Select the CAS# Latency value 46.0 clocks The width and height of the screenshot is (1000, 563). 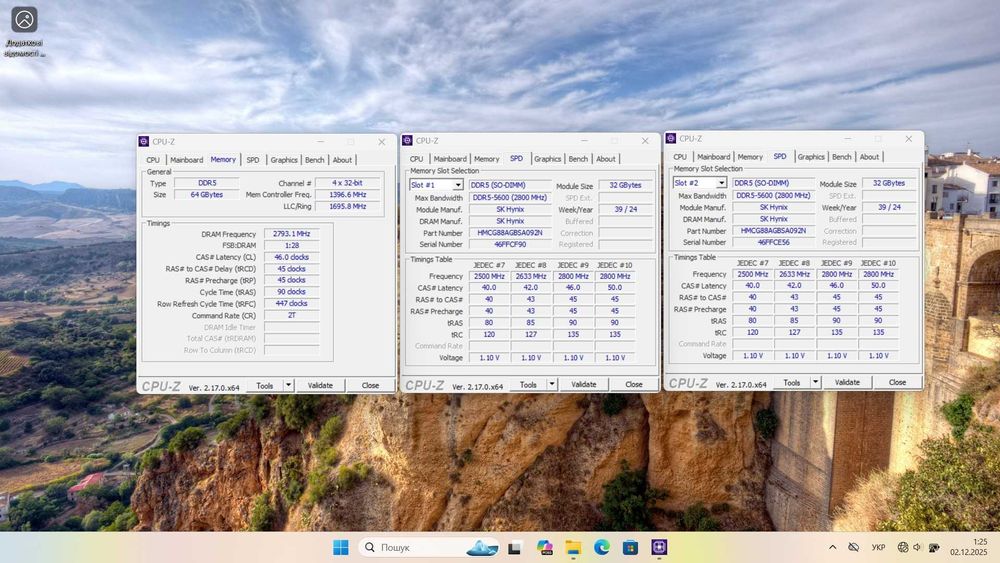[x=291, y=257]
